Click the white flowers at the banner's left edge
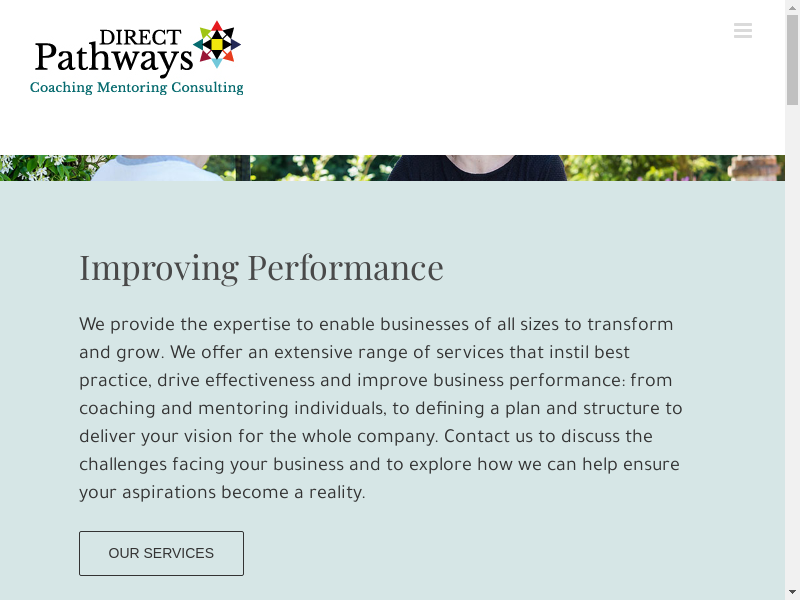Viewport: 800px width, 600px height. click(x=40, y=167)
